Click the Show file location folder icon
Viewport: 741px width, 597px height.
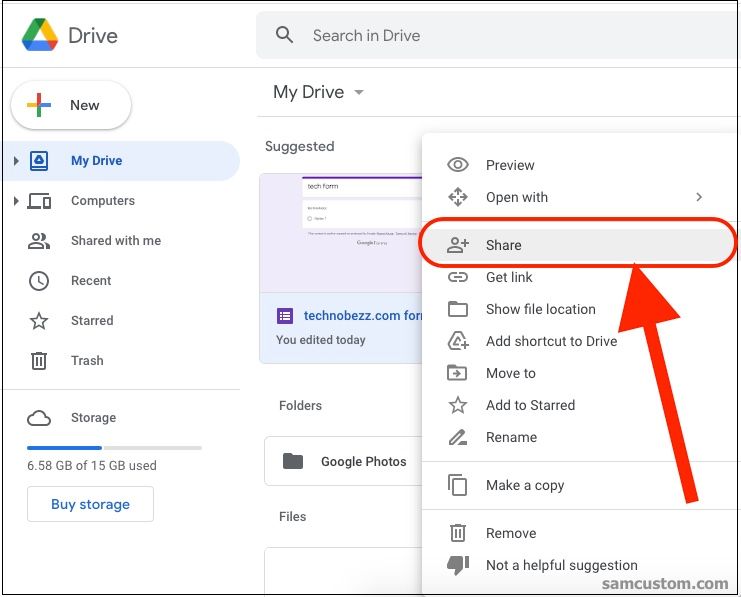[x=457, y=309]
